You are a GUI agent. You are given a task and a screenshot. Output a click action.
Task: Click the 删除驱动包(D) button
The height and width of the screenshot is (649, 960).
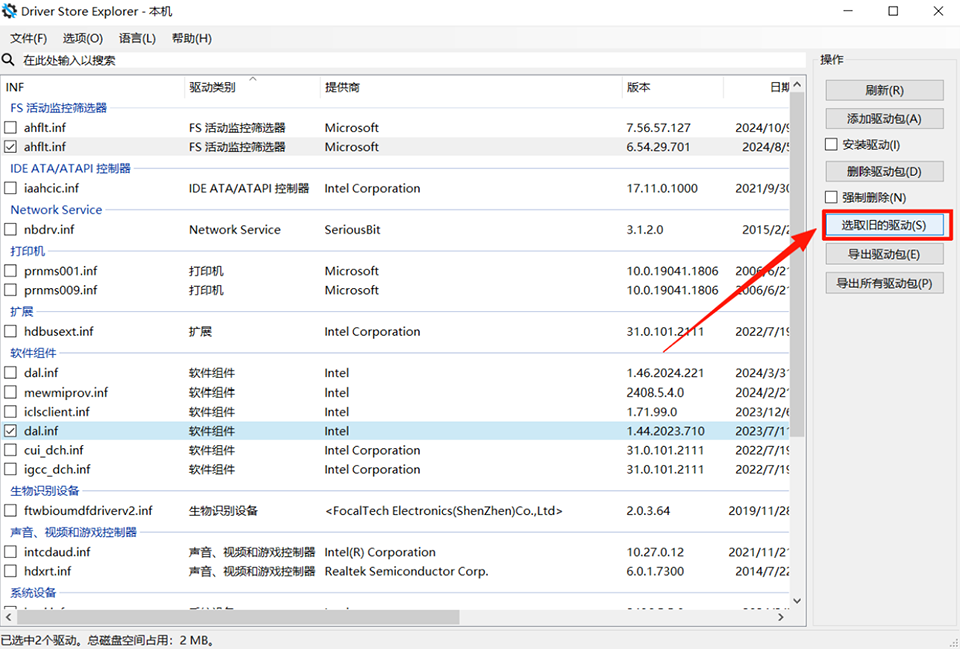pyautogui.click(x=884, y=171)
